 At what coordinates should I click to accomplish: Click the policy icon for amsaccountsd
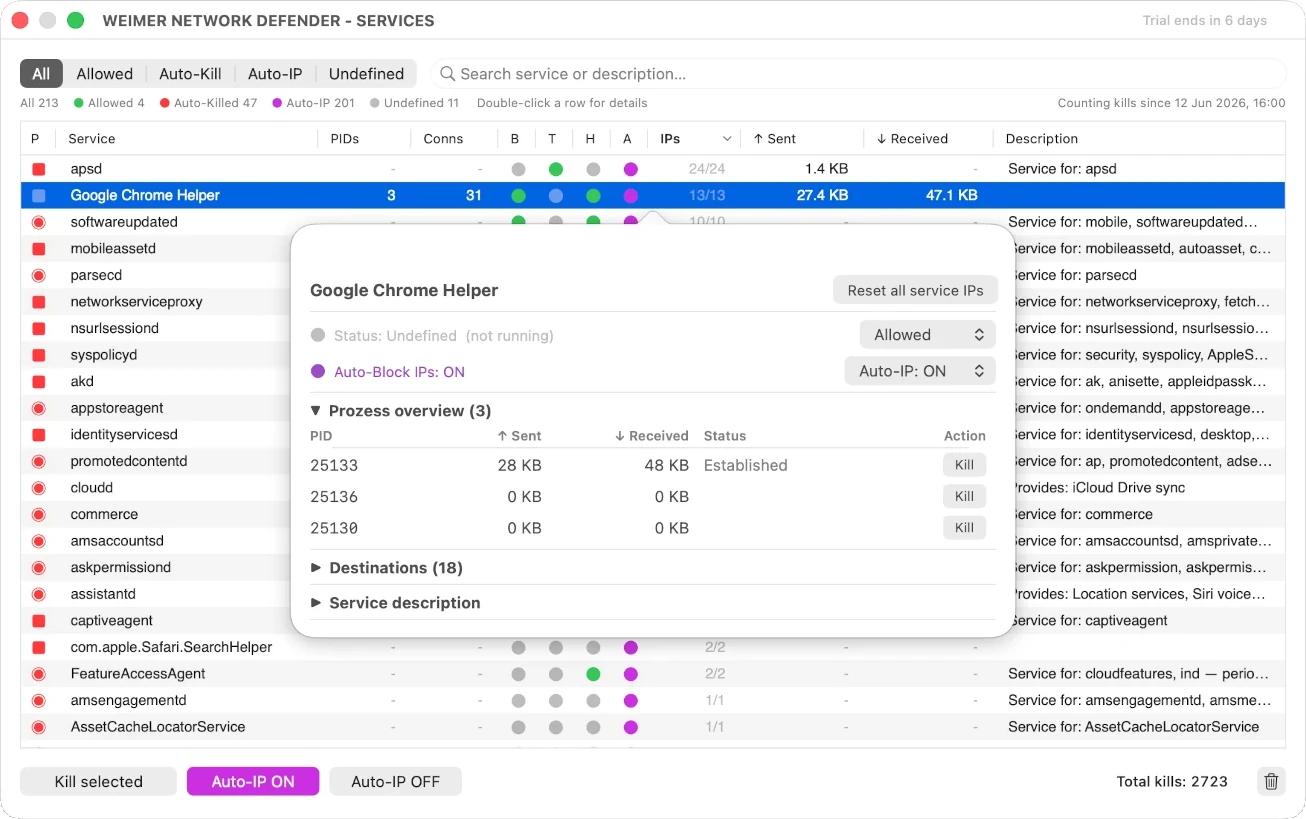(x=39, y=541)
